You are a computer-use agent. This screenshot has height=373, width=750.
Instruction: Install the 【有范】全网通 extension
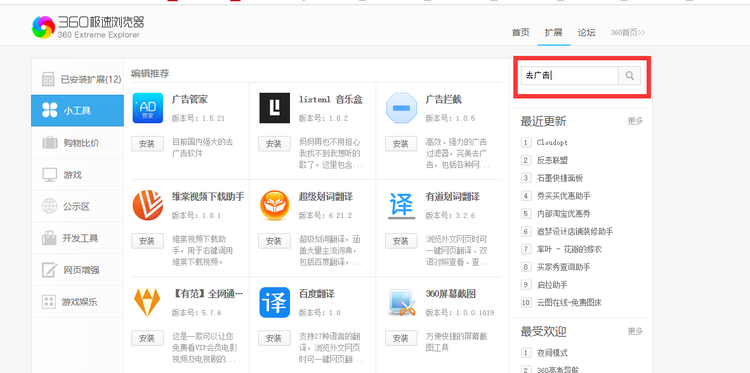pos(147,338)
